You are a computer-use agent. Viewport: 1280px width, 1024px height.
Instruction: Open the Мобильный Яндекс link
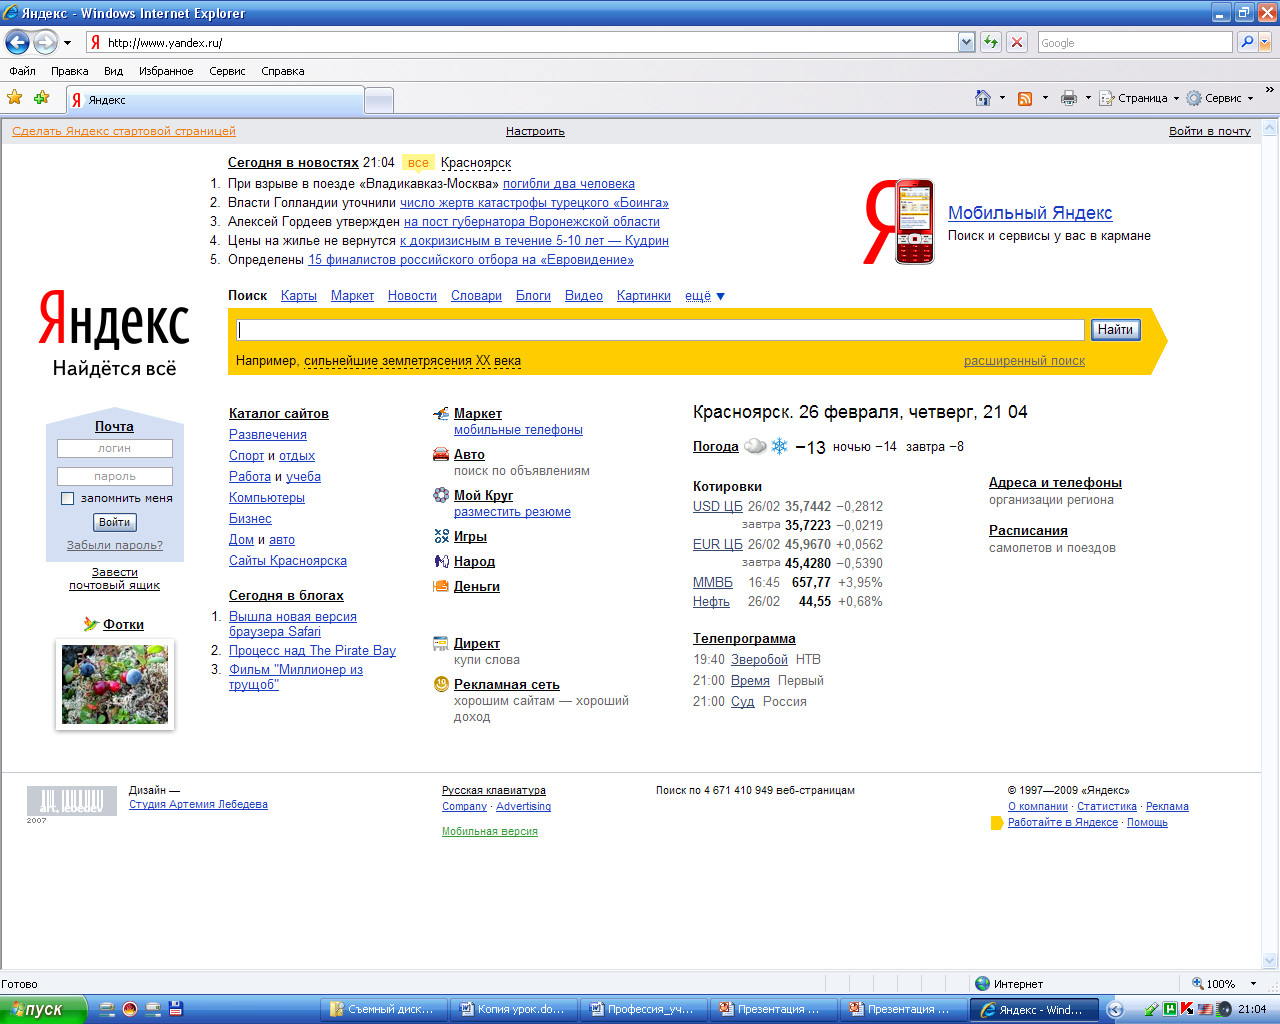coord(1030,213)
